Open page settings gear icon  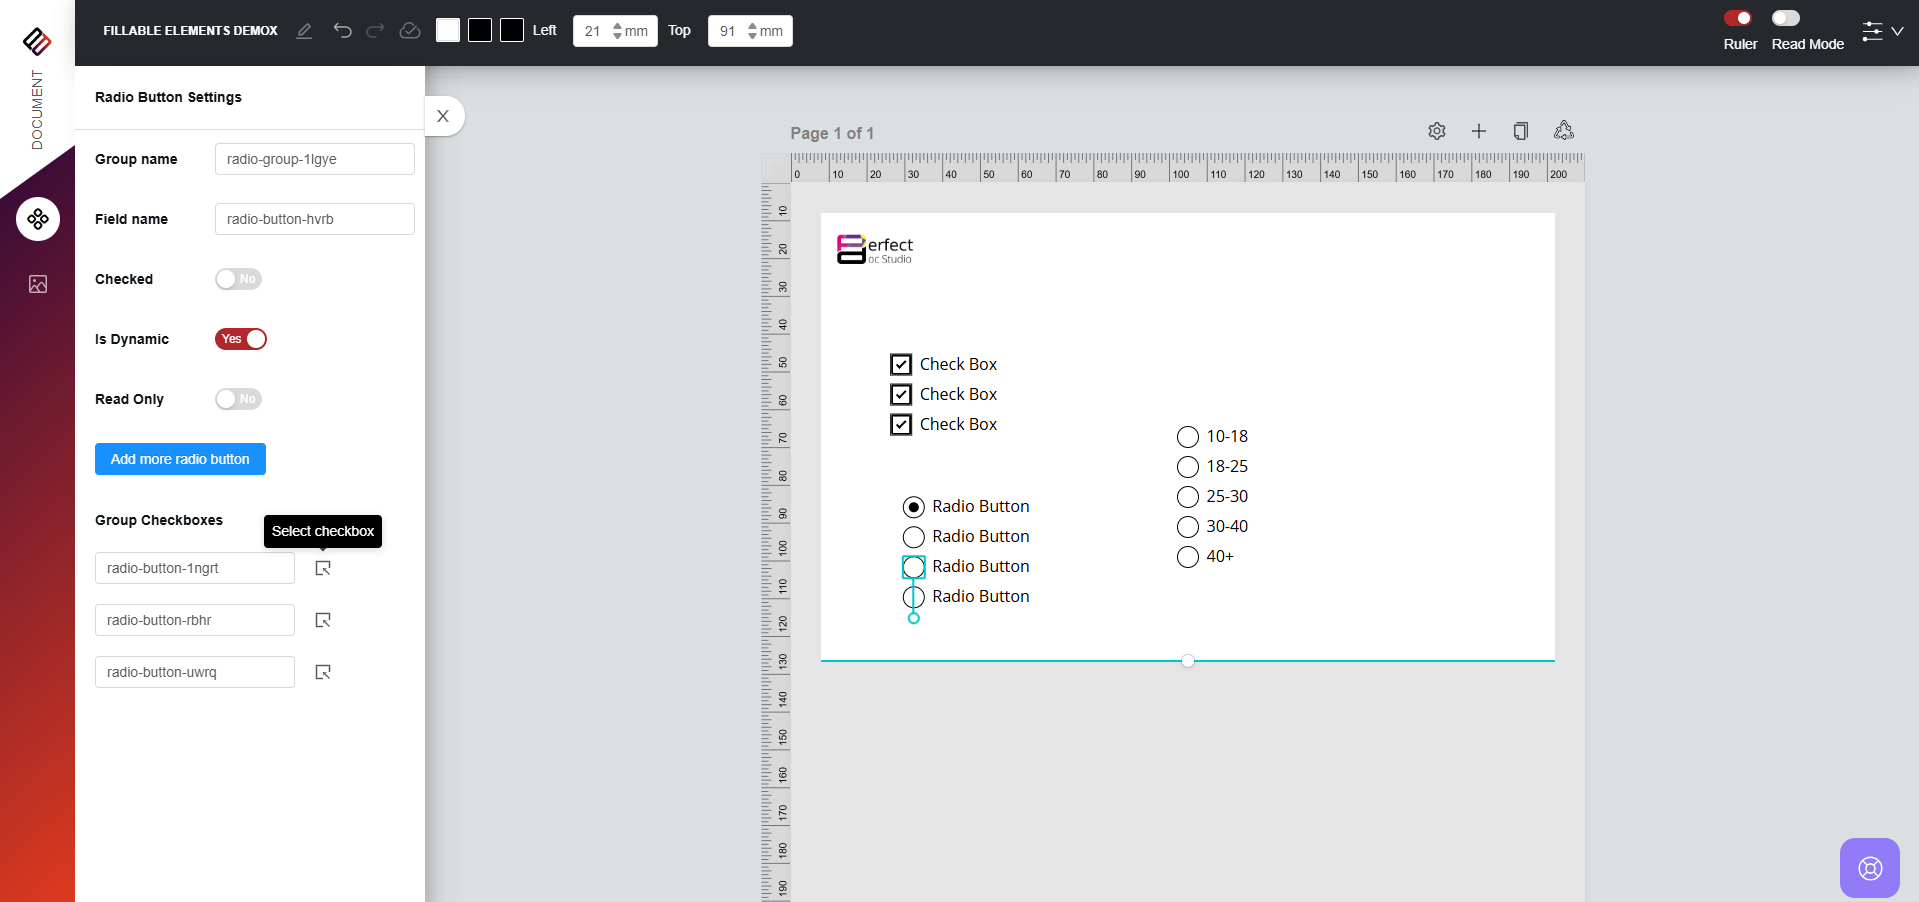[1437, 131]
